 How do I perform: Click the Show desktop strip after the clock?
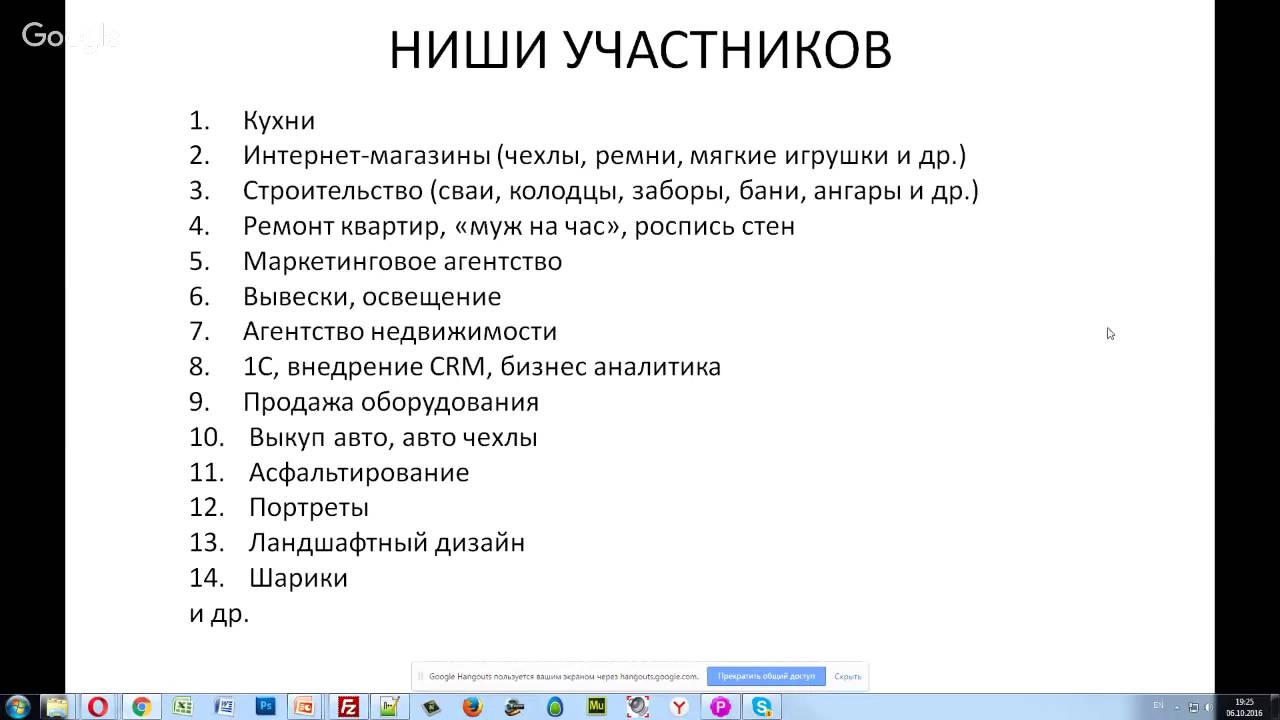tap(1274, 707)
